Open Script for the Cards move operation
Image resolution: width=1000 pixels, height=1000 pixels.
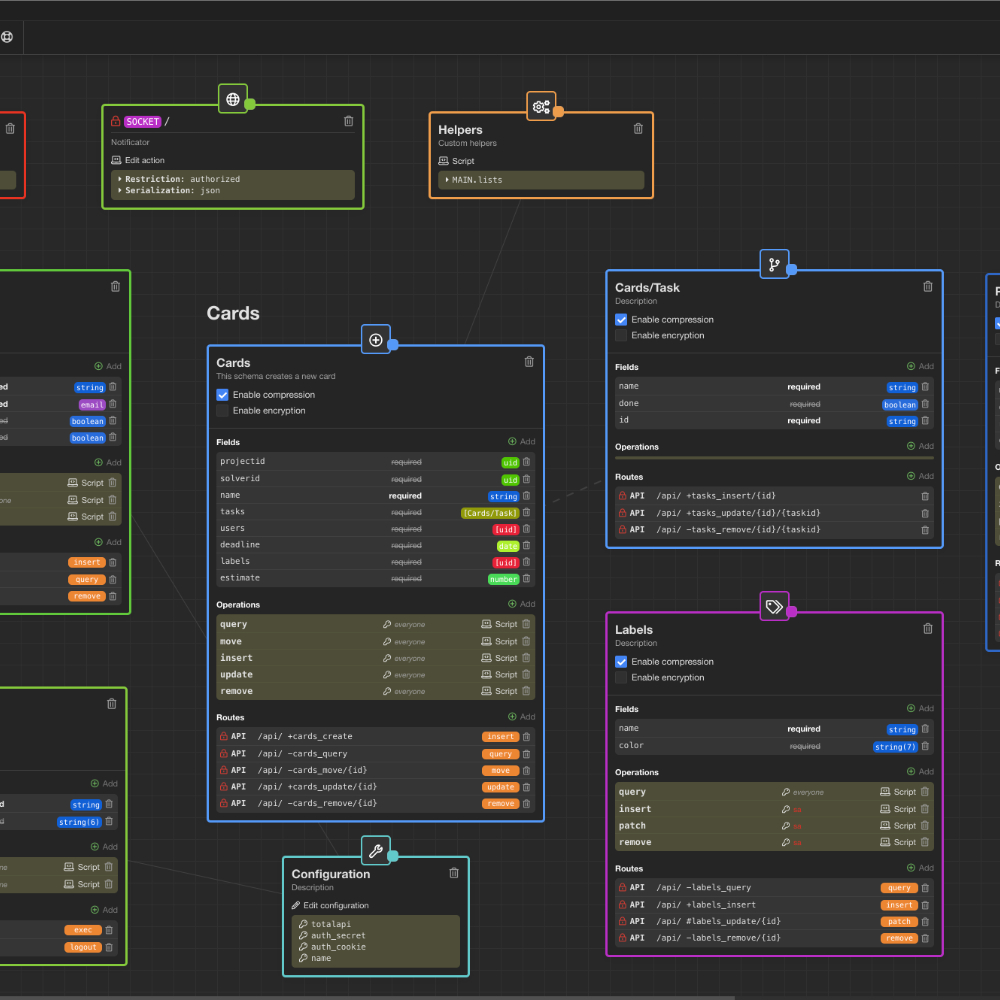(500, 642)
